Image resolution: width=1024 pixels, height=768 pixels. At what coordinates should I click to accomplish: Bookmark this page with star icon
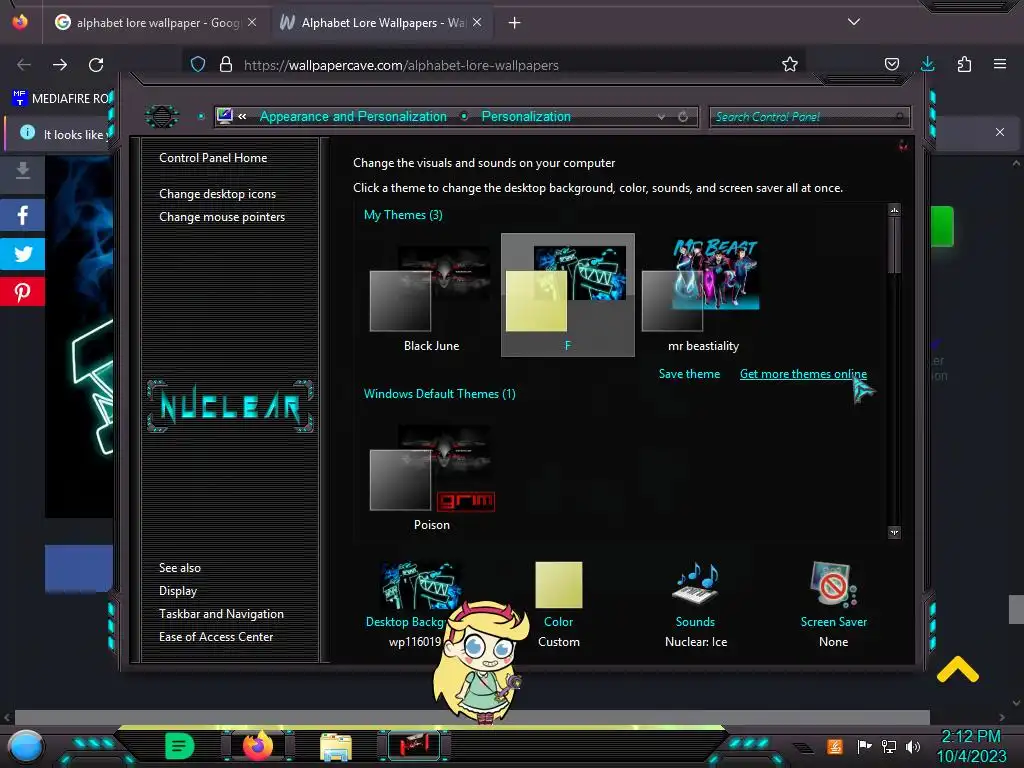coord(790,64)
